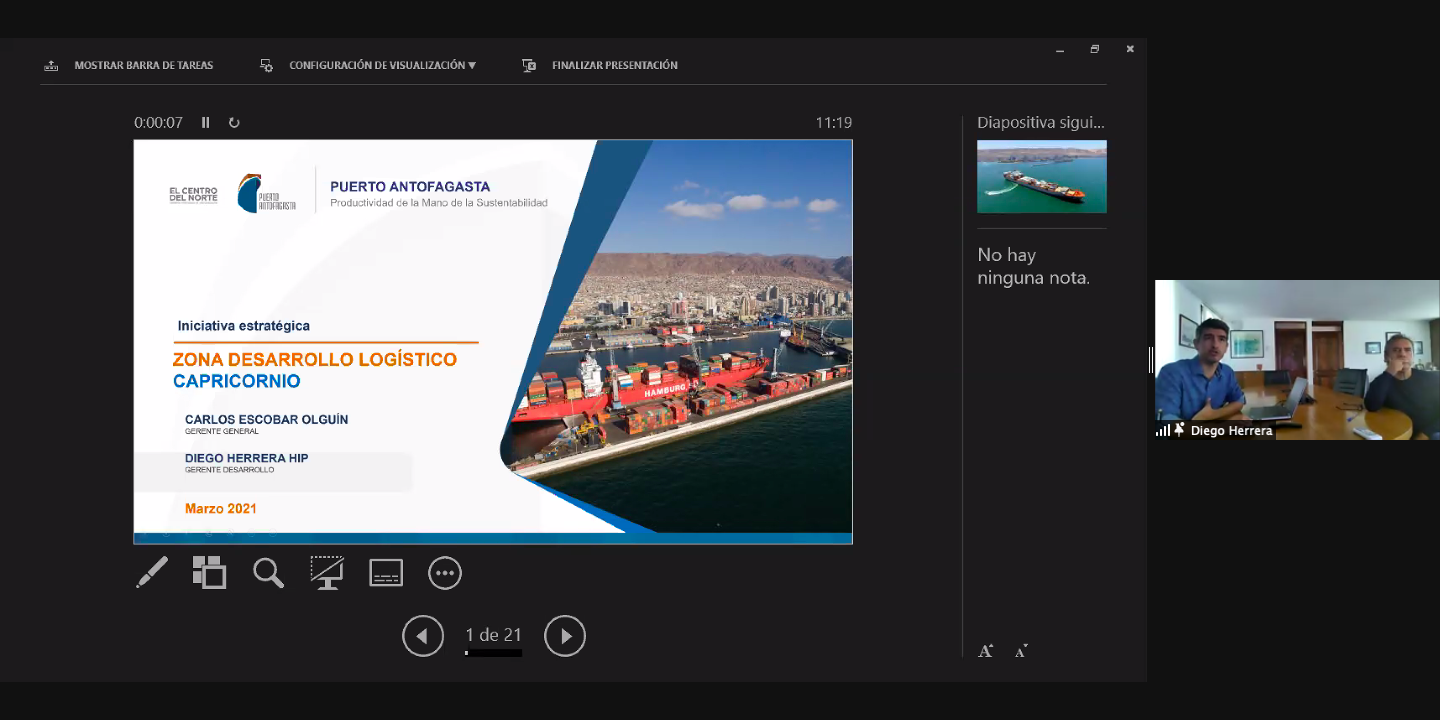This screenshot has width=1440, height=720.
Task: Restart the presentation timer
Action: click(234, 123)
